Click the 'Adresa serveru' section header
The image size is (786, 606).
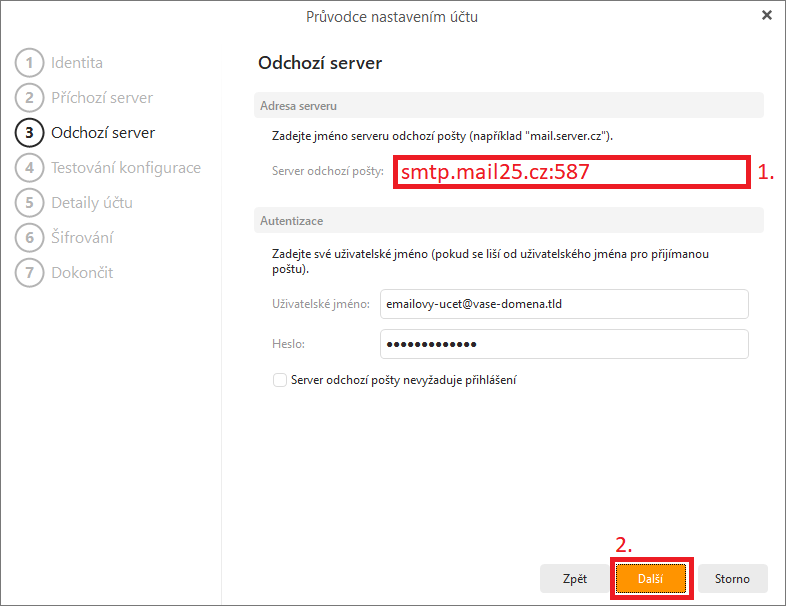(509, 105)
